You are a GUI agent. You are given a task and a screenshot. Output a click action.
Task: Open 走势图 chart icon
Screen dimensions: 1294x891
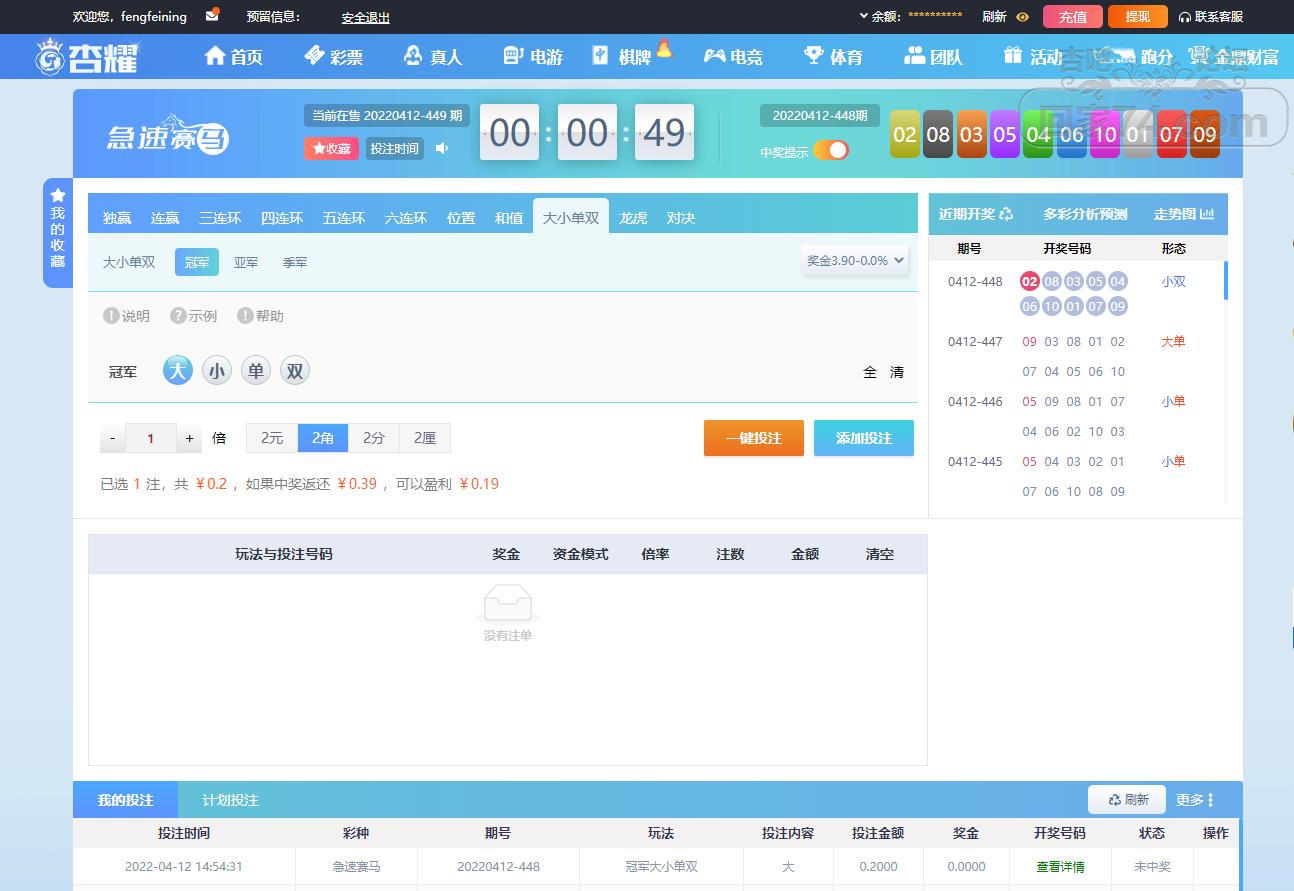point(1207,214)
